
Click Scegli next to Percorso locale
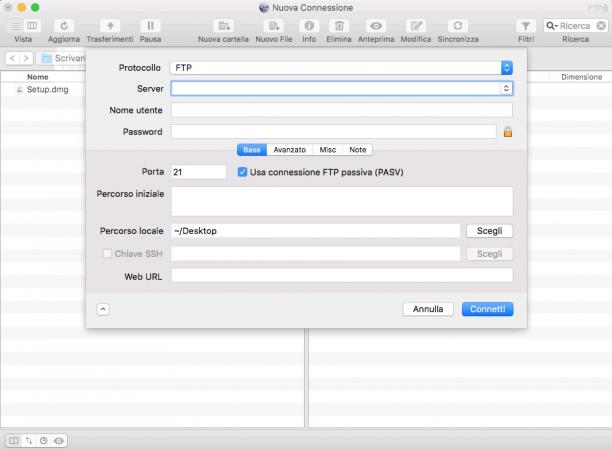489,231
